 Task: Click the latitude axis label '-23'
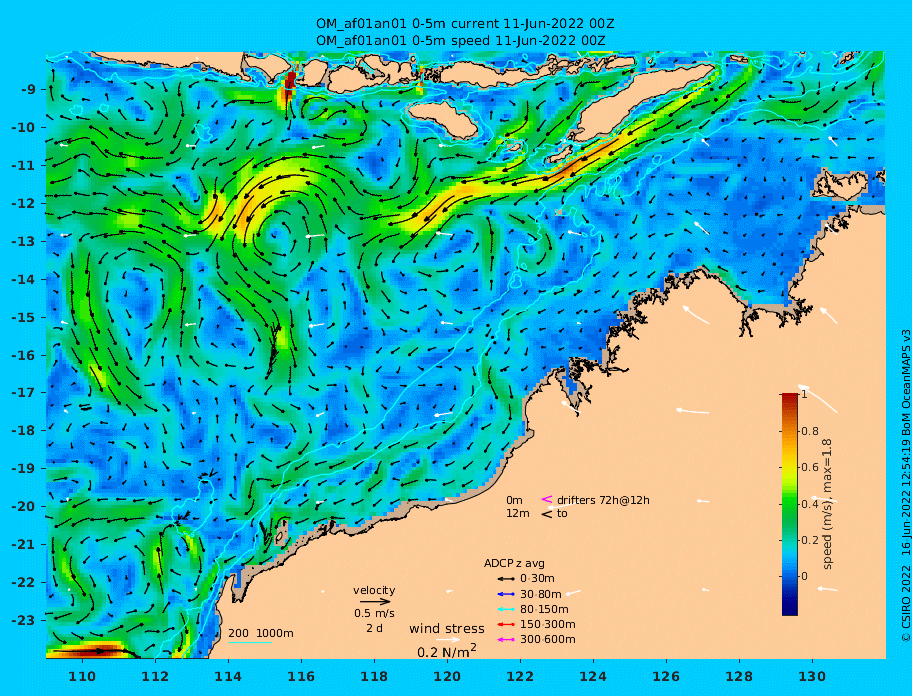(x=23, y=620)
